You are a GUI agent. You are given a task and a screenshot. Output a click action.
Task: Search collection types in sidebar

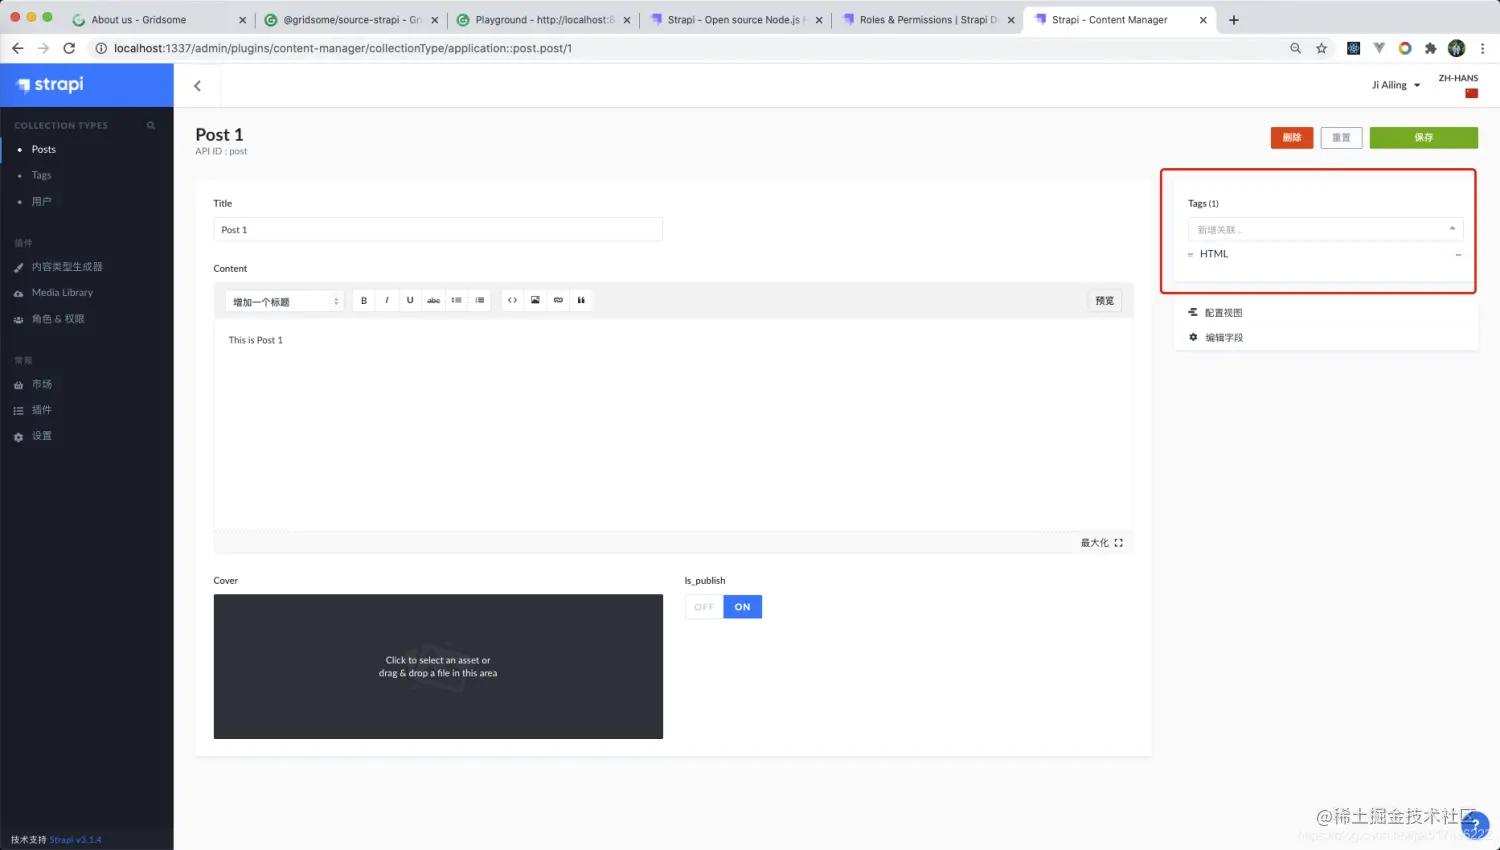(x=151, y=125)
